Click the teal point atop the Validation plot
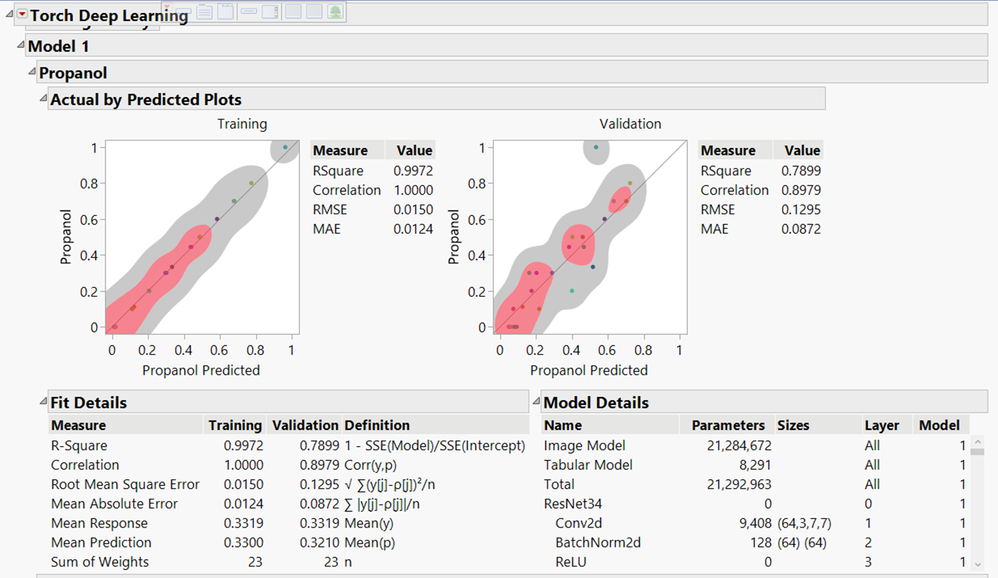 [x=596, y=147]
